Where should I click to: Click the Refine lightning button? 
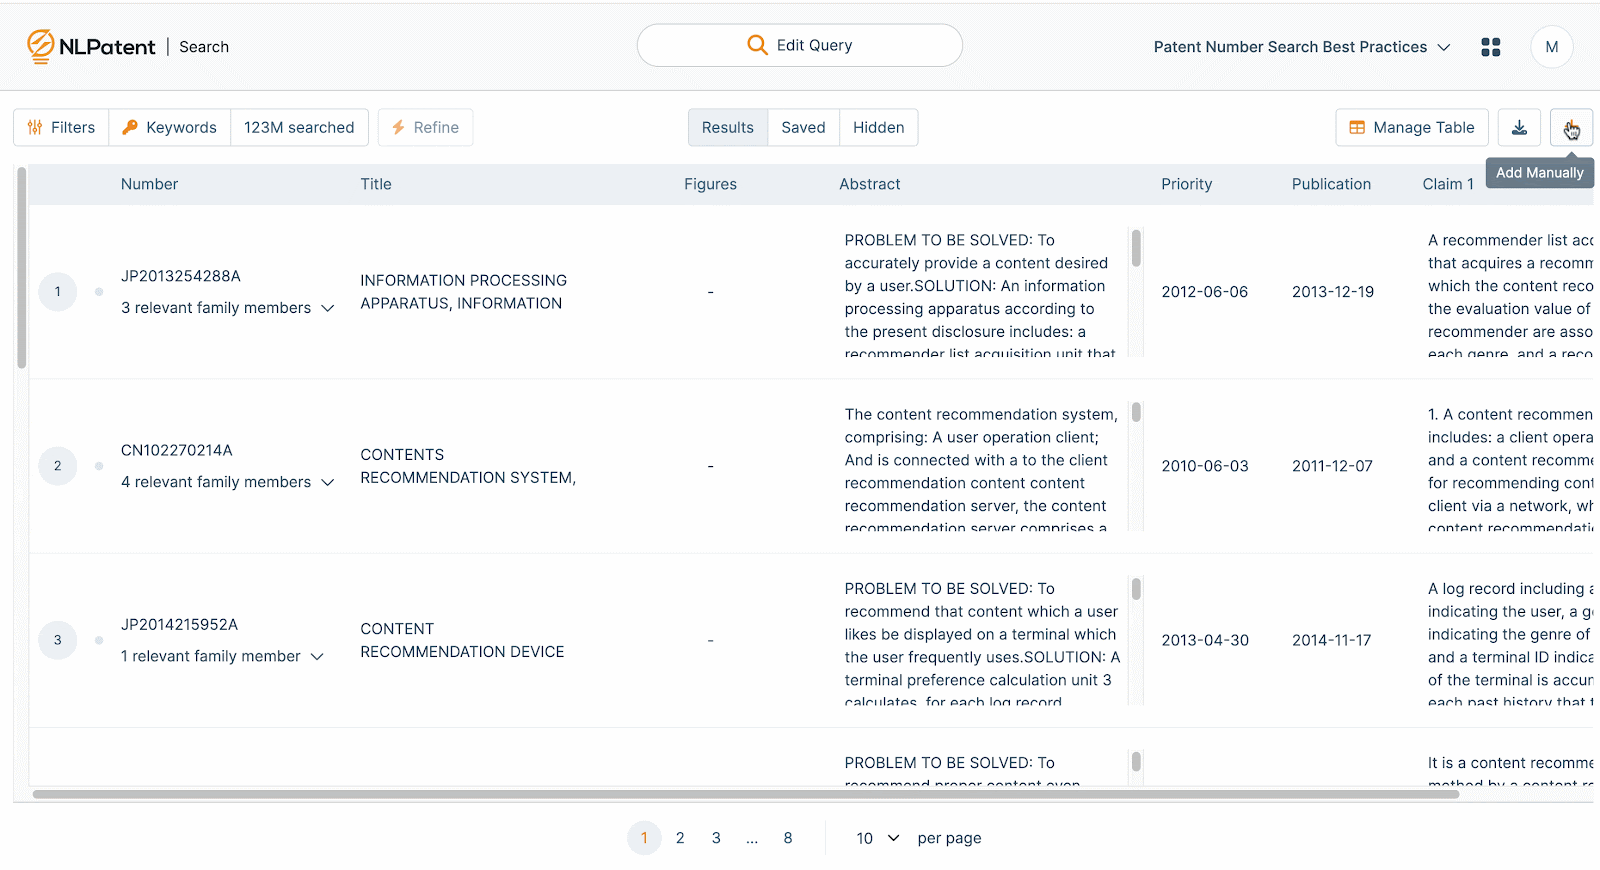coord(425,128)
